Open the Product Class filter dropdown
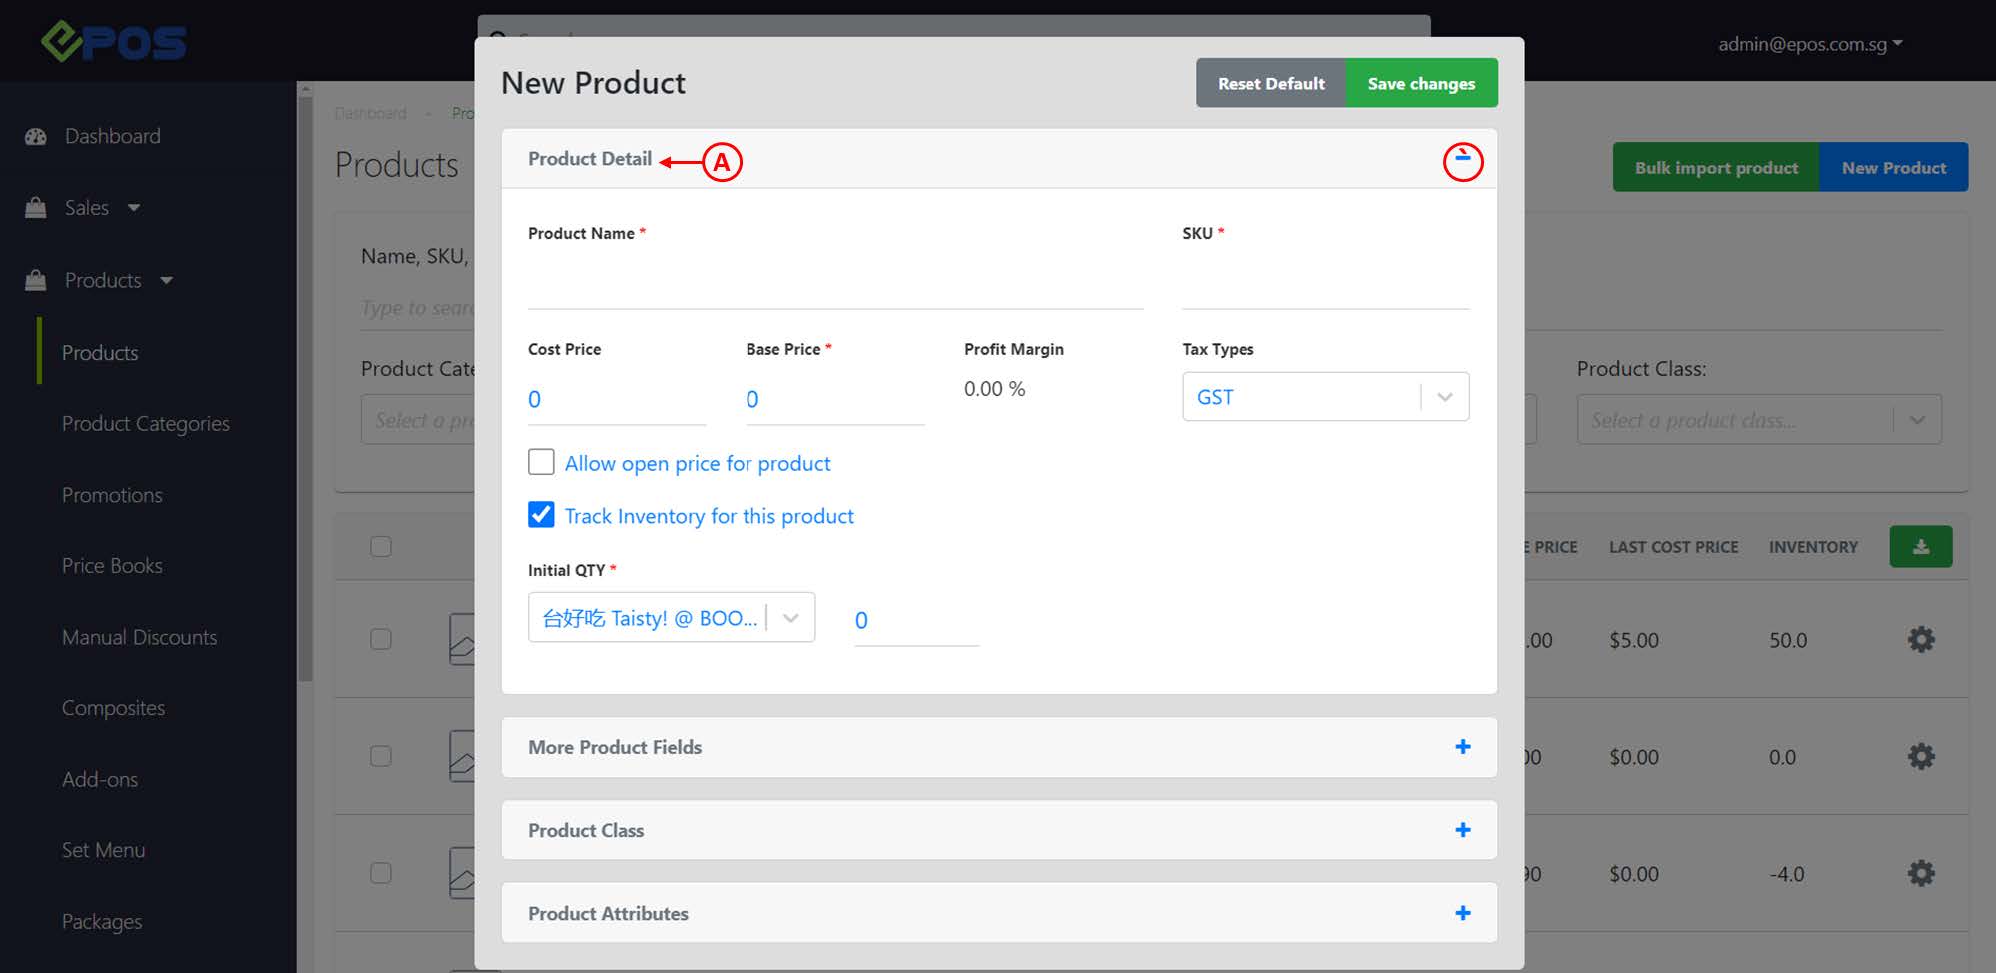 point(1759,420)
